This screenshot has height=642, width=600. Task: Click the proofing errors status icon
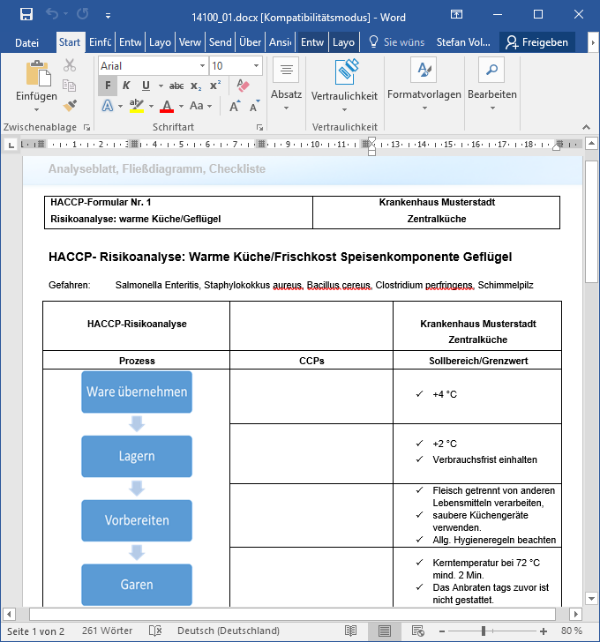153,631
